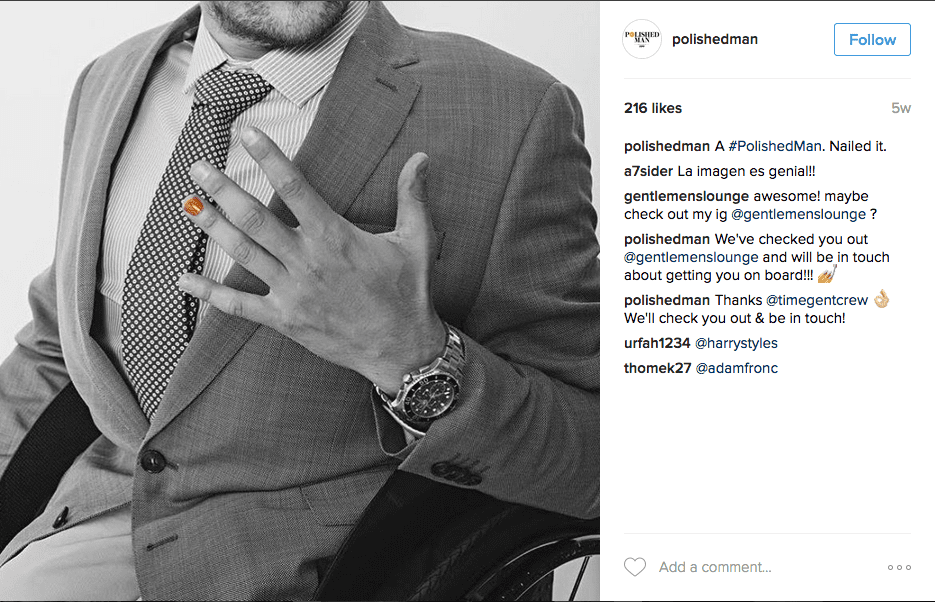Click the heart like icon
The width and height of the screenshot is (935, 602).
[634, 567]
